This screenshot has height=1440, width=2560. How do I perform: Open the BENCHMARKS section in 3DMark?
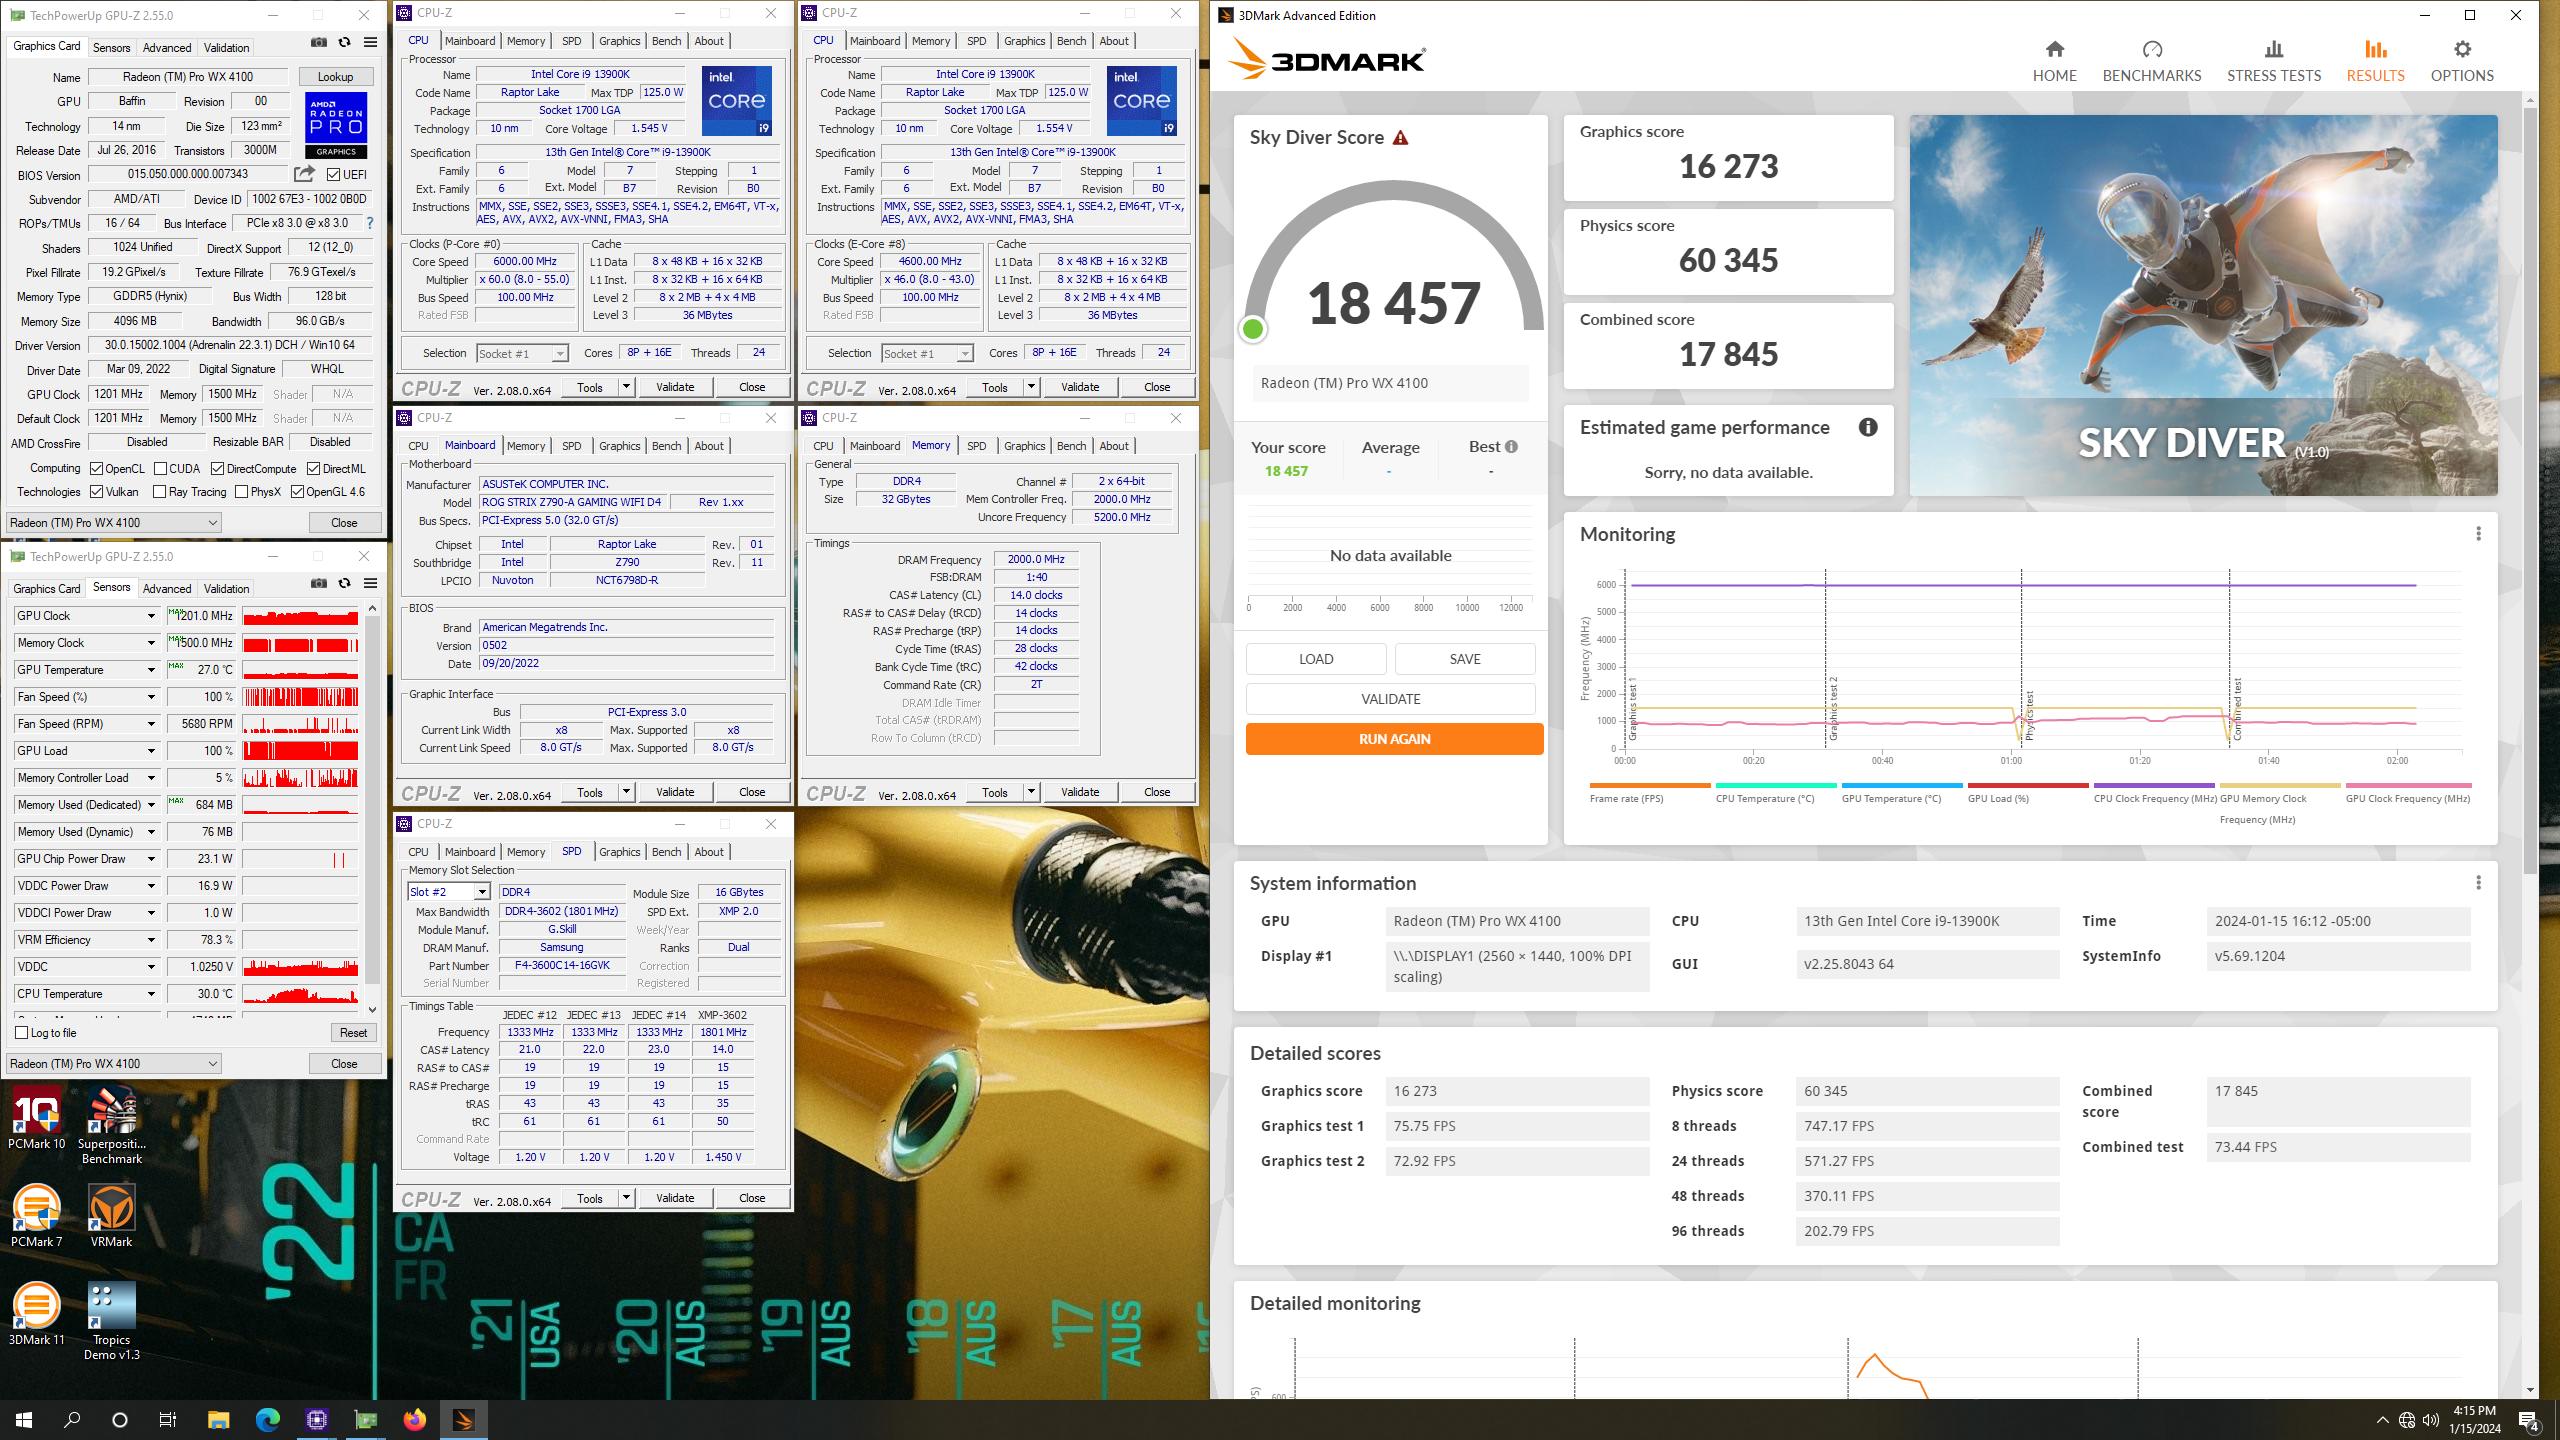tap(2152, 61)
